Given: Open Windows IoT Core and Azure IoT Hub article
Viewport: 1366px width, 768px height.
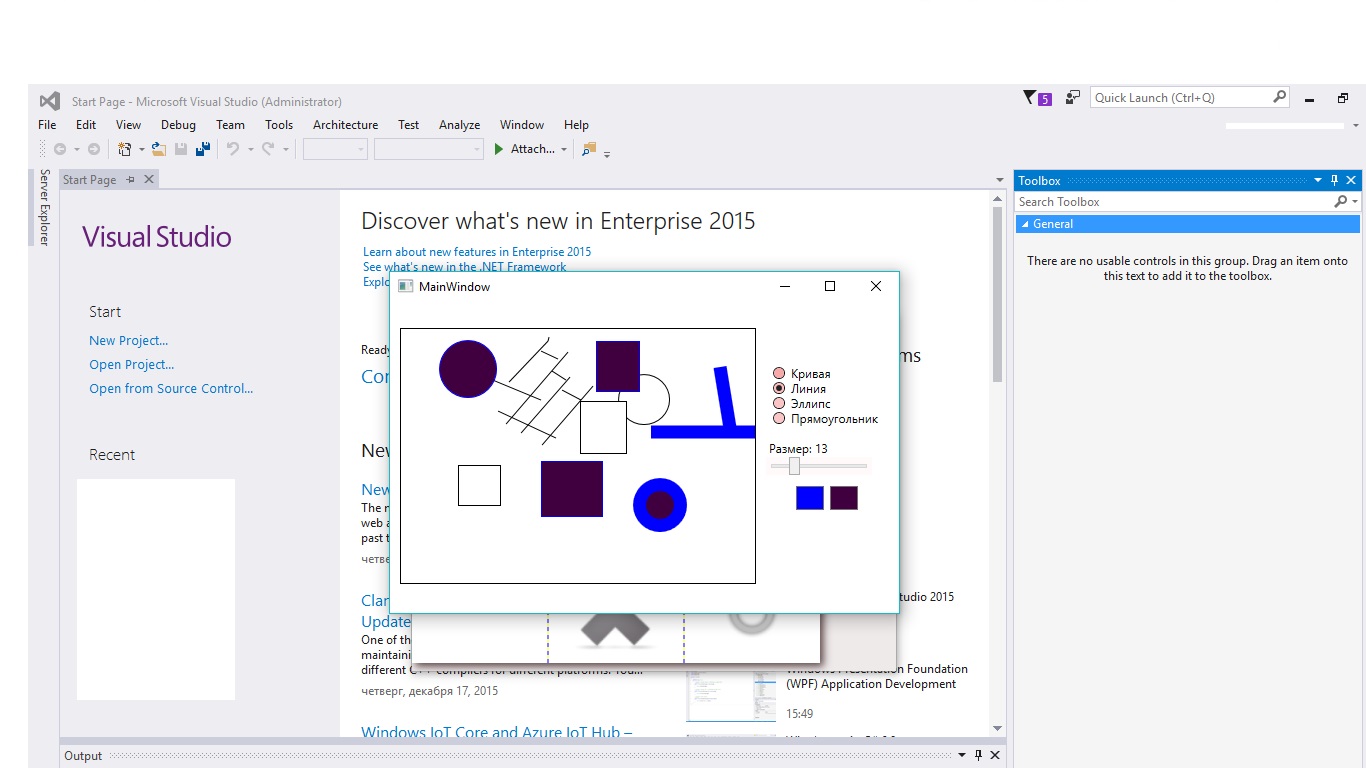Looking at the screenshot, I should tap(497, 732).
